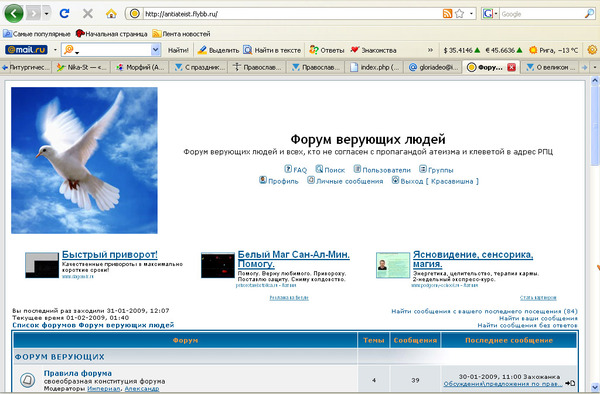Open the navigation history dropdown arrow

pos(46,14)
